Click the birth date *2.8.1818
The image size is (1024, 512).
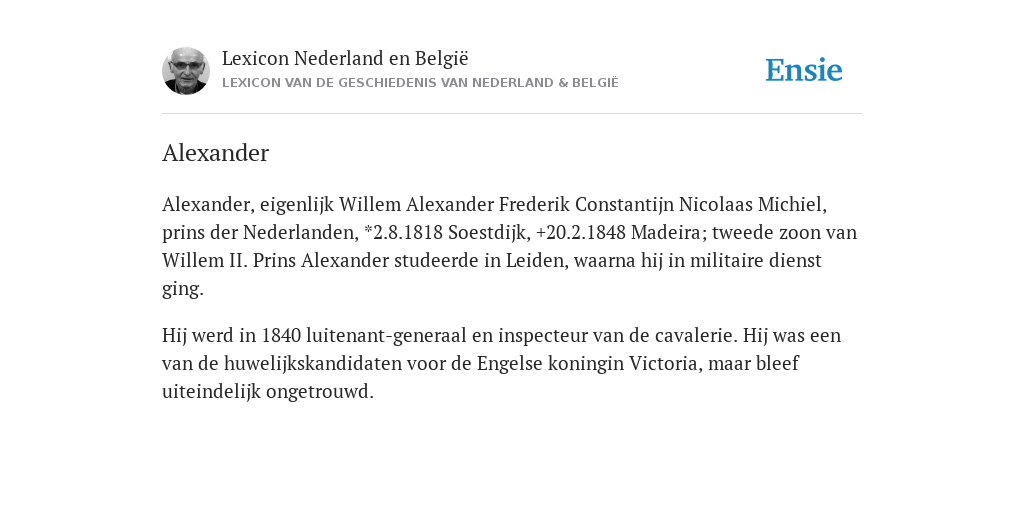click(404, 232)
